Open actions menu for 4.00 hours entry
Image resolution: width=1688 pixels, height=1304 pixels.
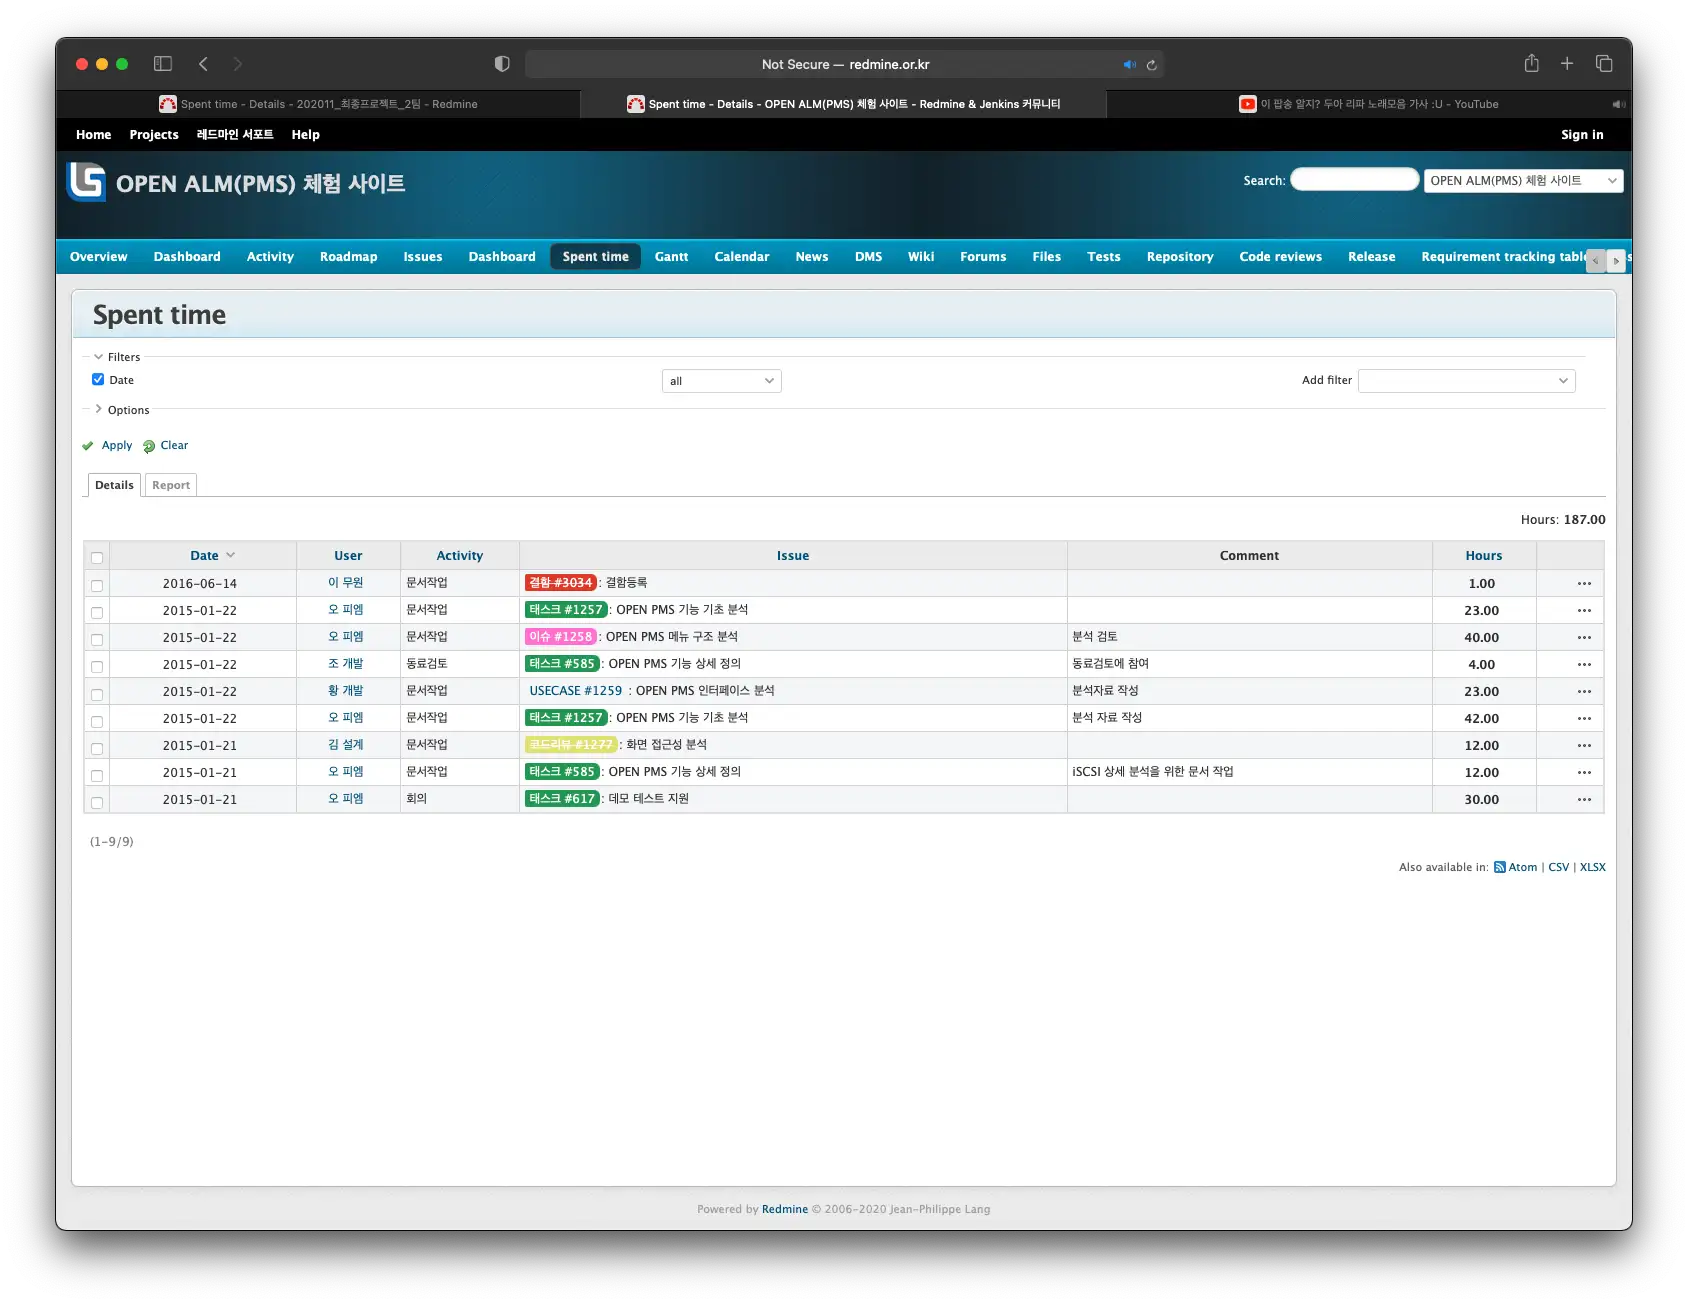(x=1584, y=664)
